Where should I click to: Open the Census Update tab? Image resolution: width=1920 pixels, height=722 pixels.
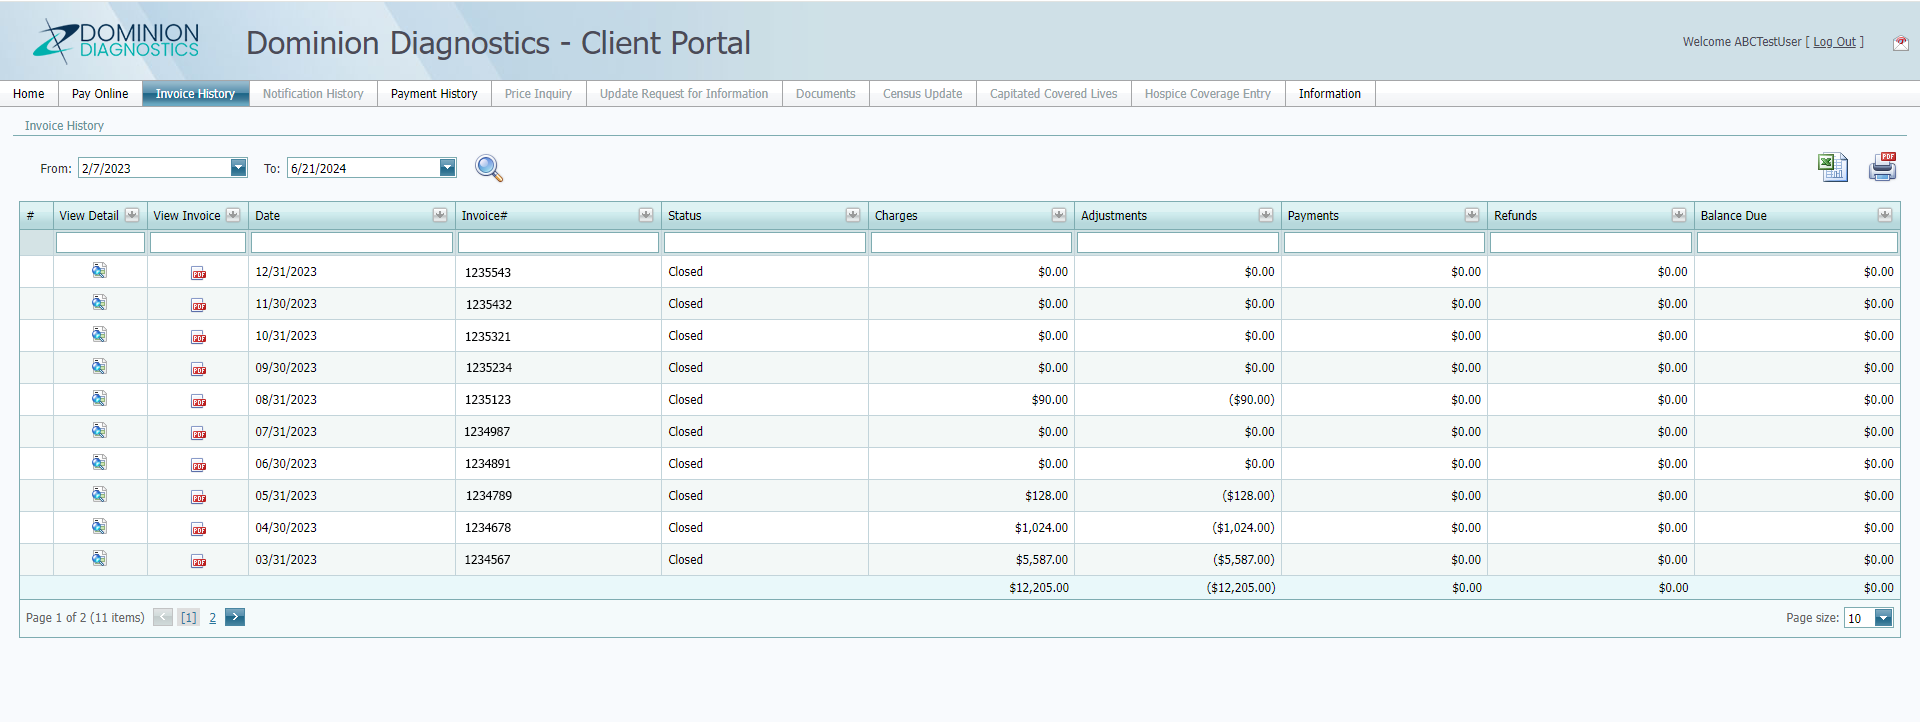click(923, 94)
